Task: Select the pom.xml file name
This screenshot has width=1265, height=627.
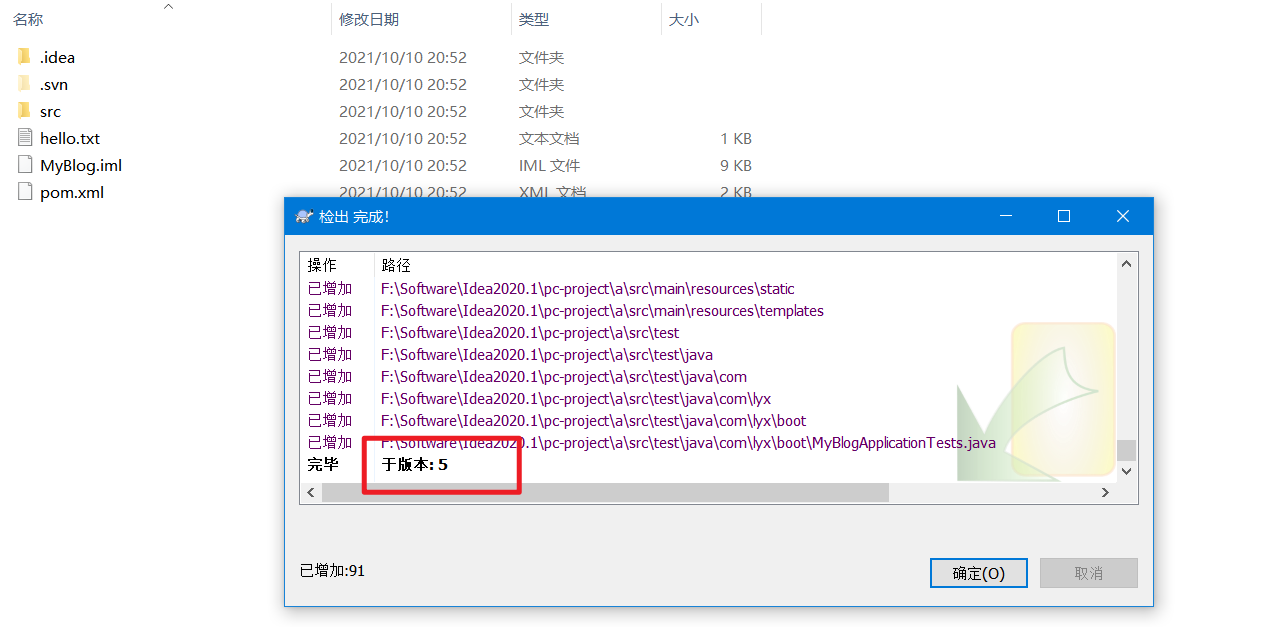Action: (x=72, y=192)
